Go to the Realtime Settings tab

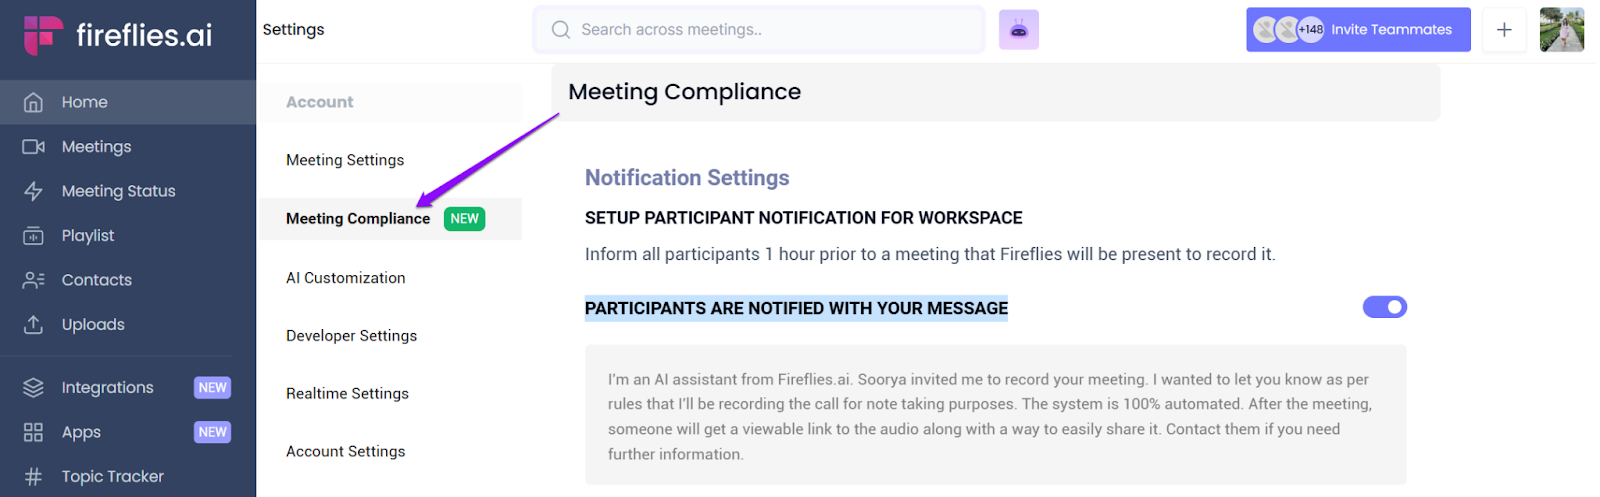click(347, 394)
